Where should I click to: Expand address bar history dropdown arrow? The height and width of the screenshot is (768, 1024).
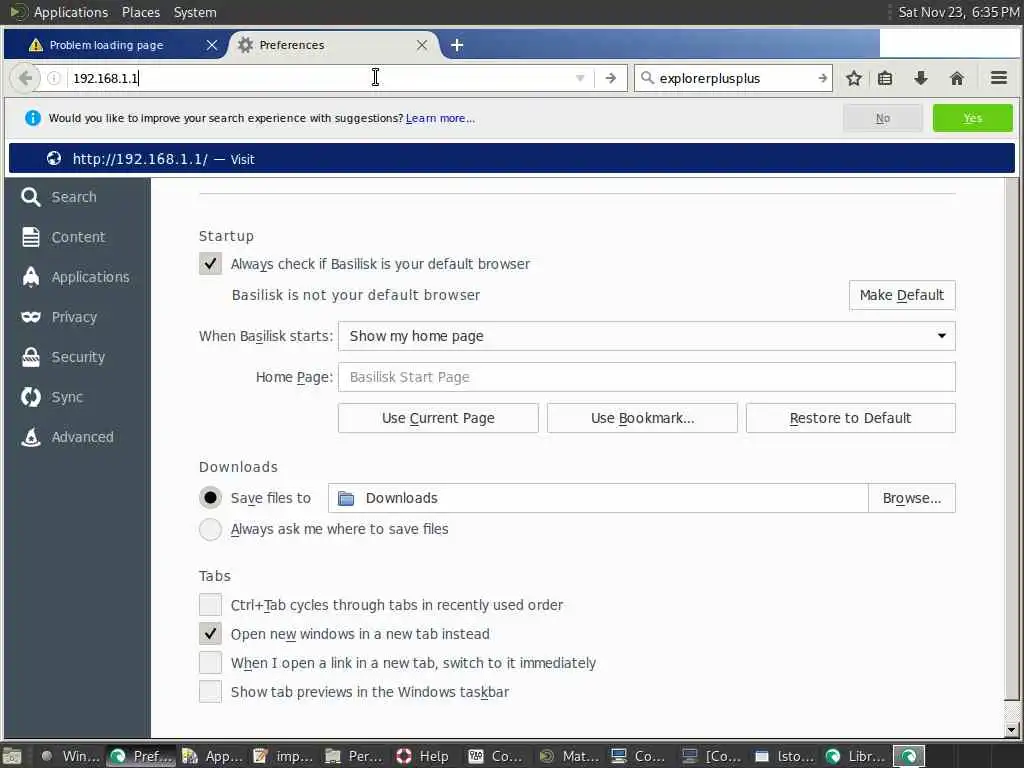click(580, 78)
